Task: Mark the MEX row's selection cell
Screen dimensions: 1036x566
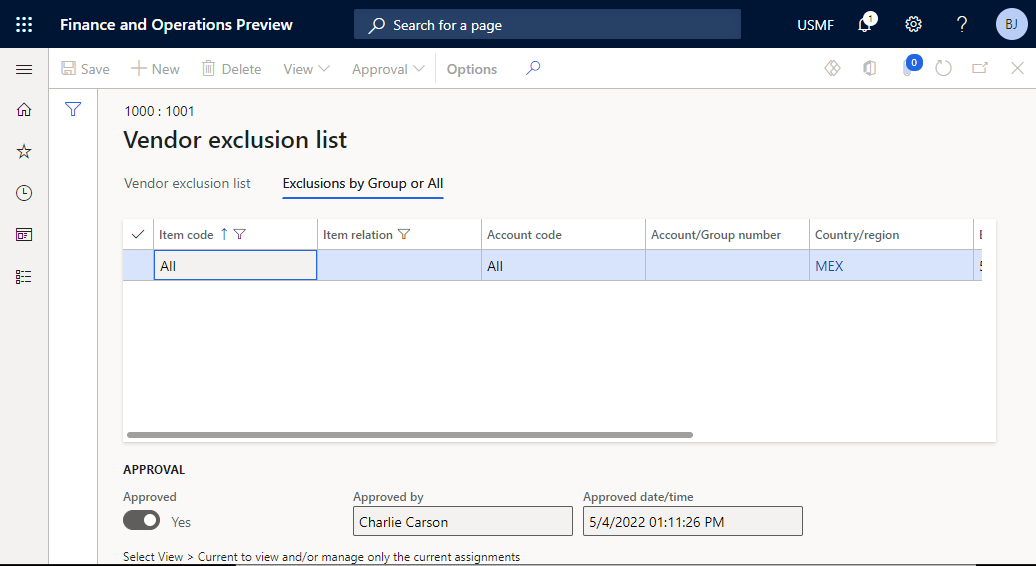Action: [x=138, y=266]
